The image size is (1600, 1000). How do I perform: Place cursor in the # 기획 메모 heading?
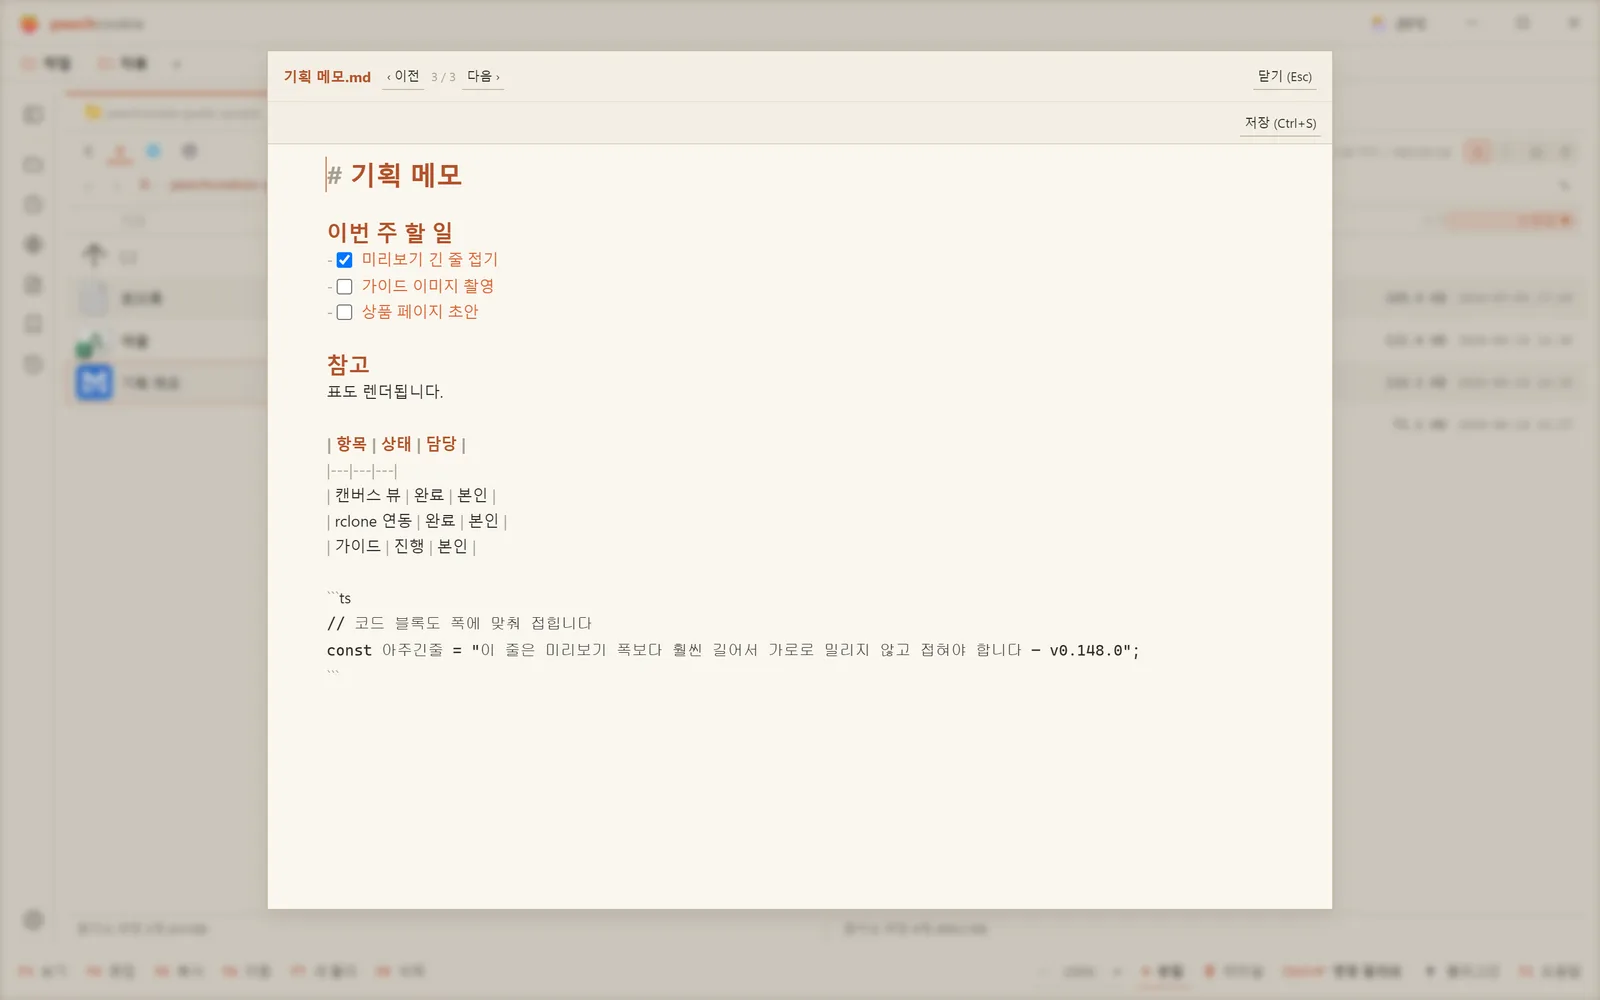pos(394,175)
